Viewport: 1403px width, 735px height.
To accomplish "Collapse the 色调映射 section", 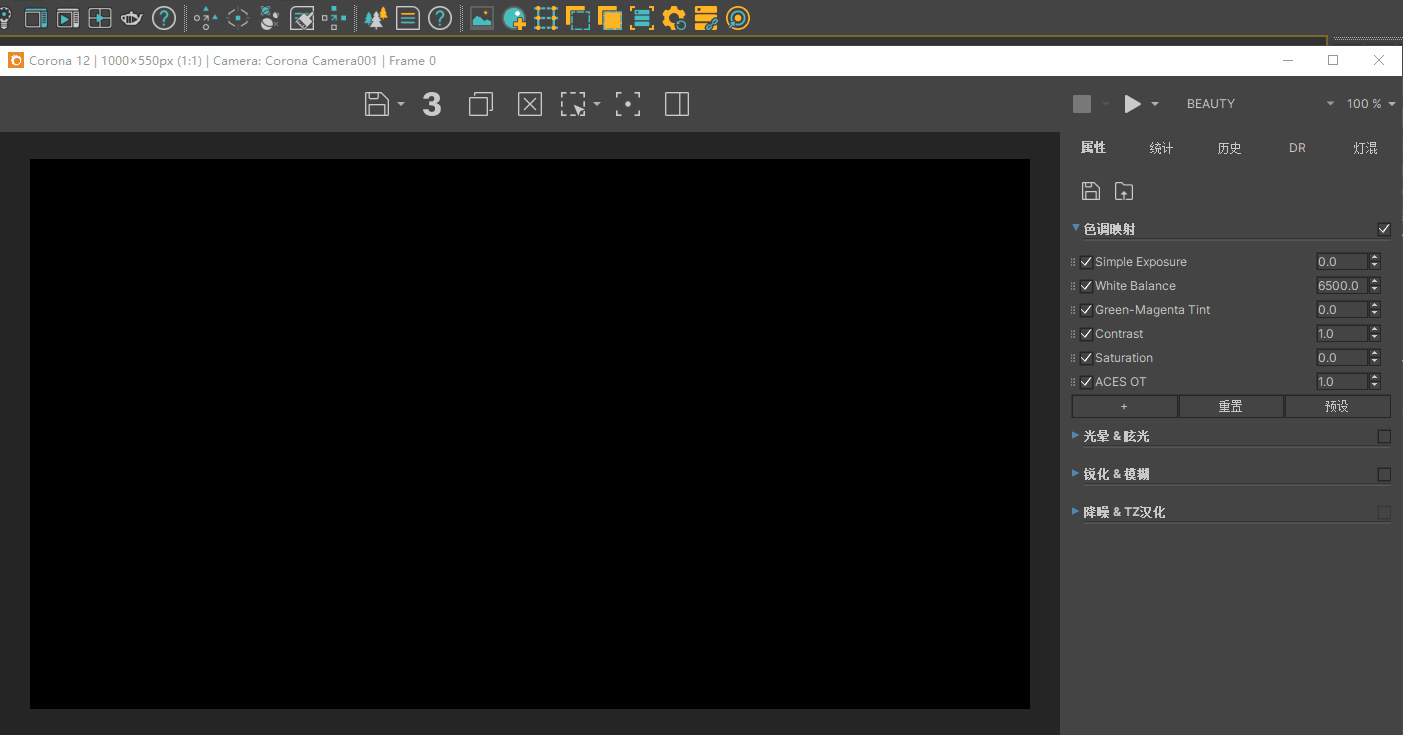I will pyautogui.click(x=1076, y=229).
